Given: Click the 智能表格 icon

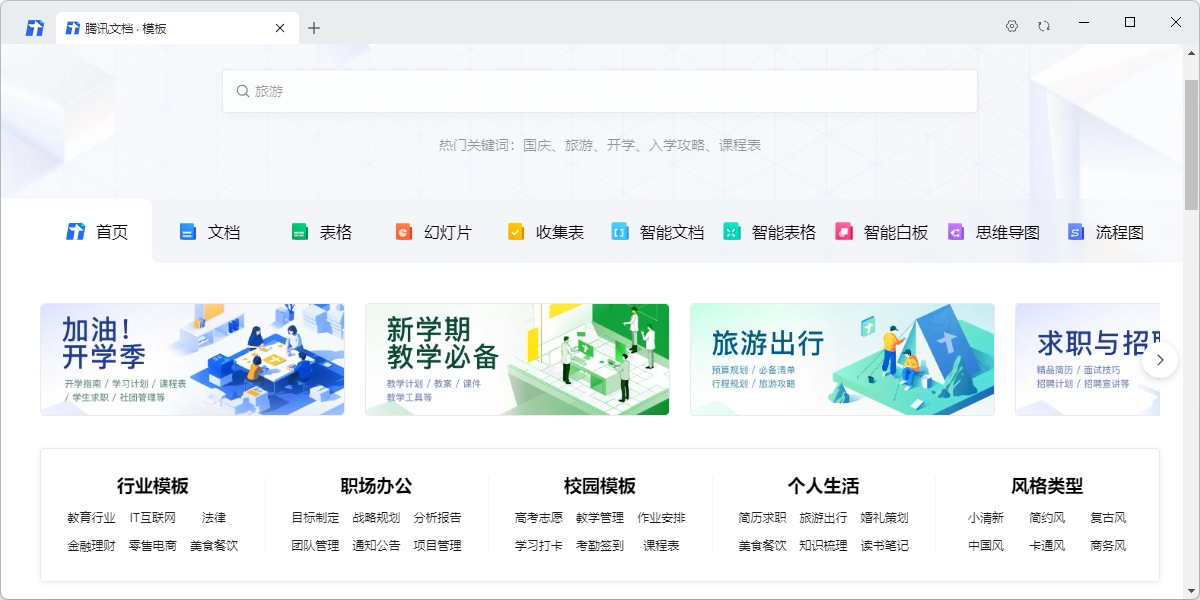Looking at the screenshot, I should [x=732, y=232].
